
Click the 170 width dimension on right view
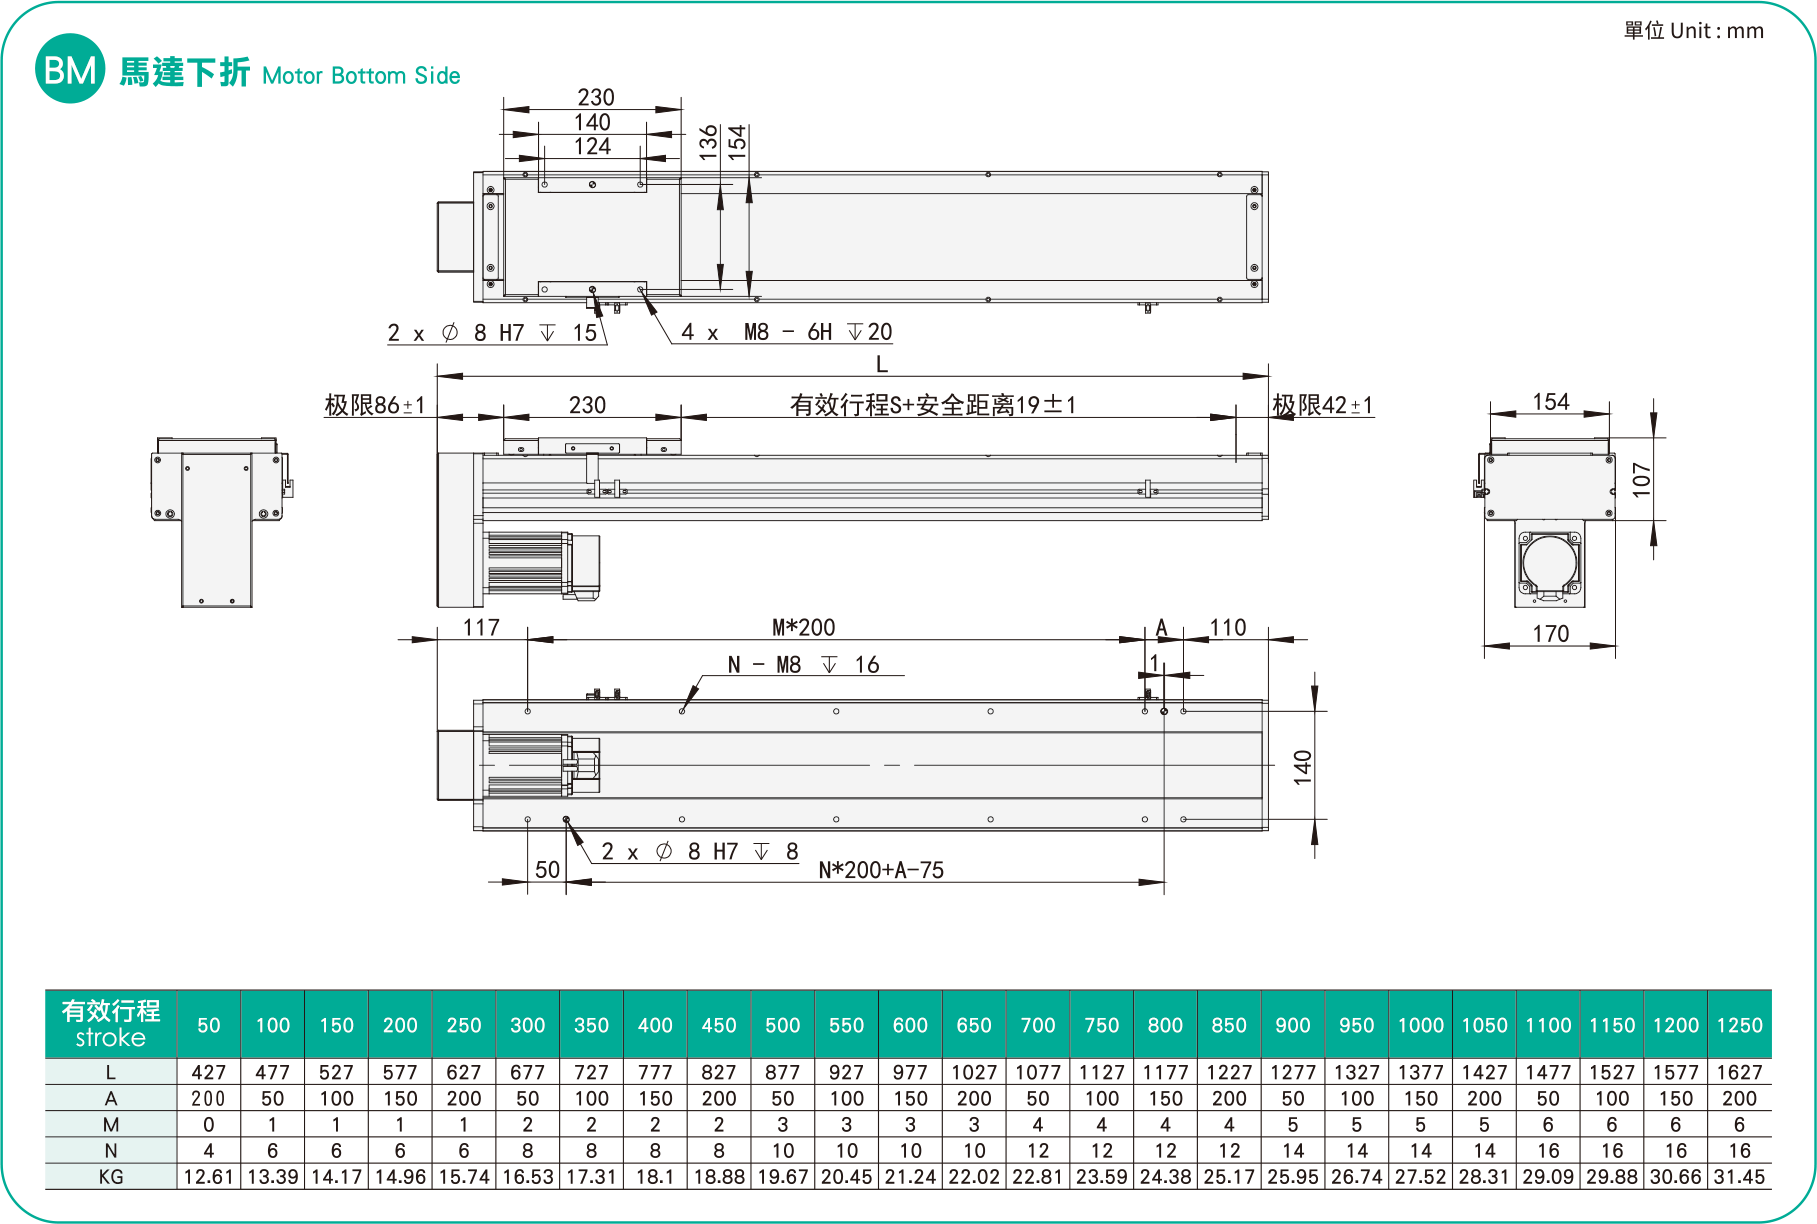pos(1550,633)
